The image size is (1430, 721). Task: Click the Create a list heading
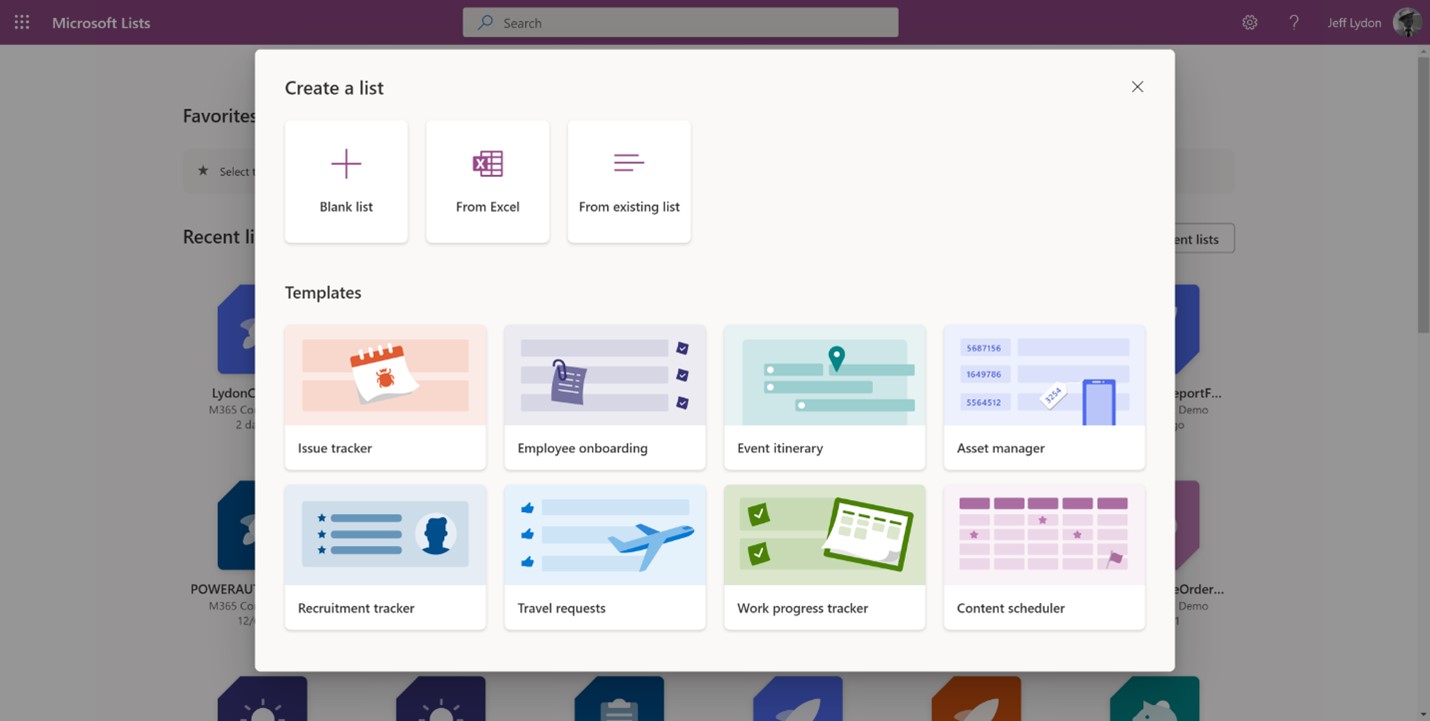[x=334, y=88]
